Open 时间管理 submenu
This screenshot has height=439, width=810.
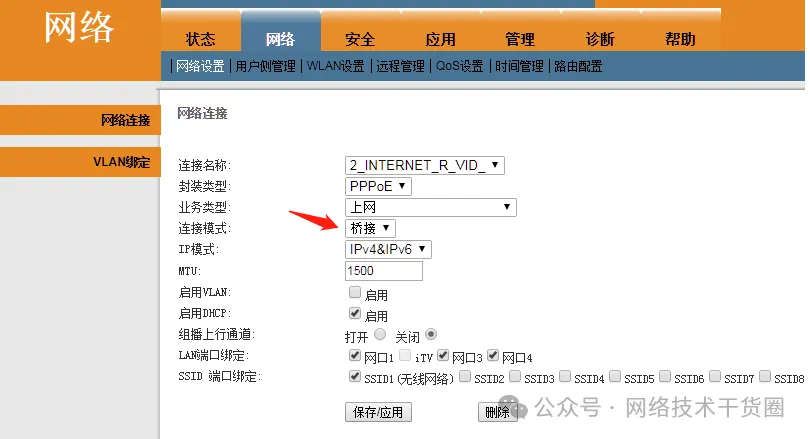(519, 66)
